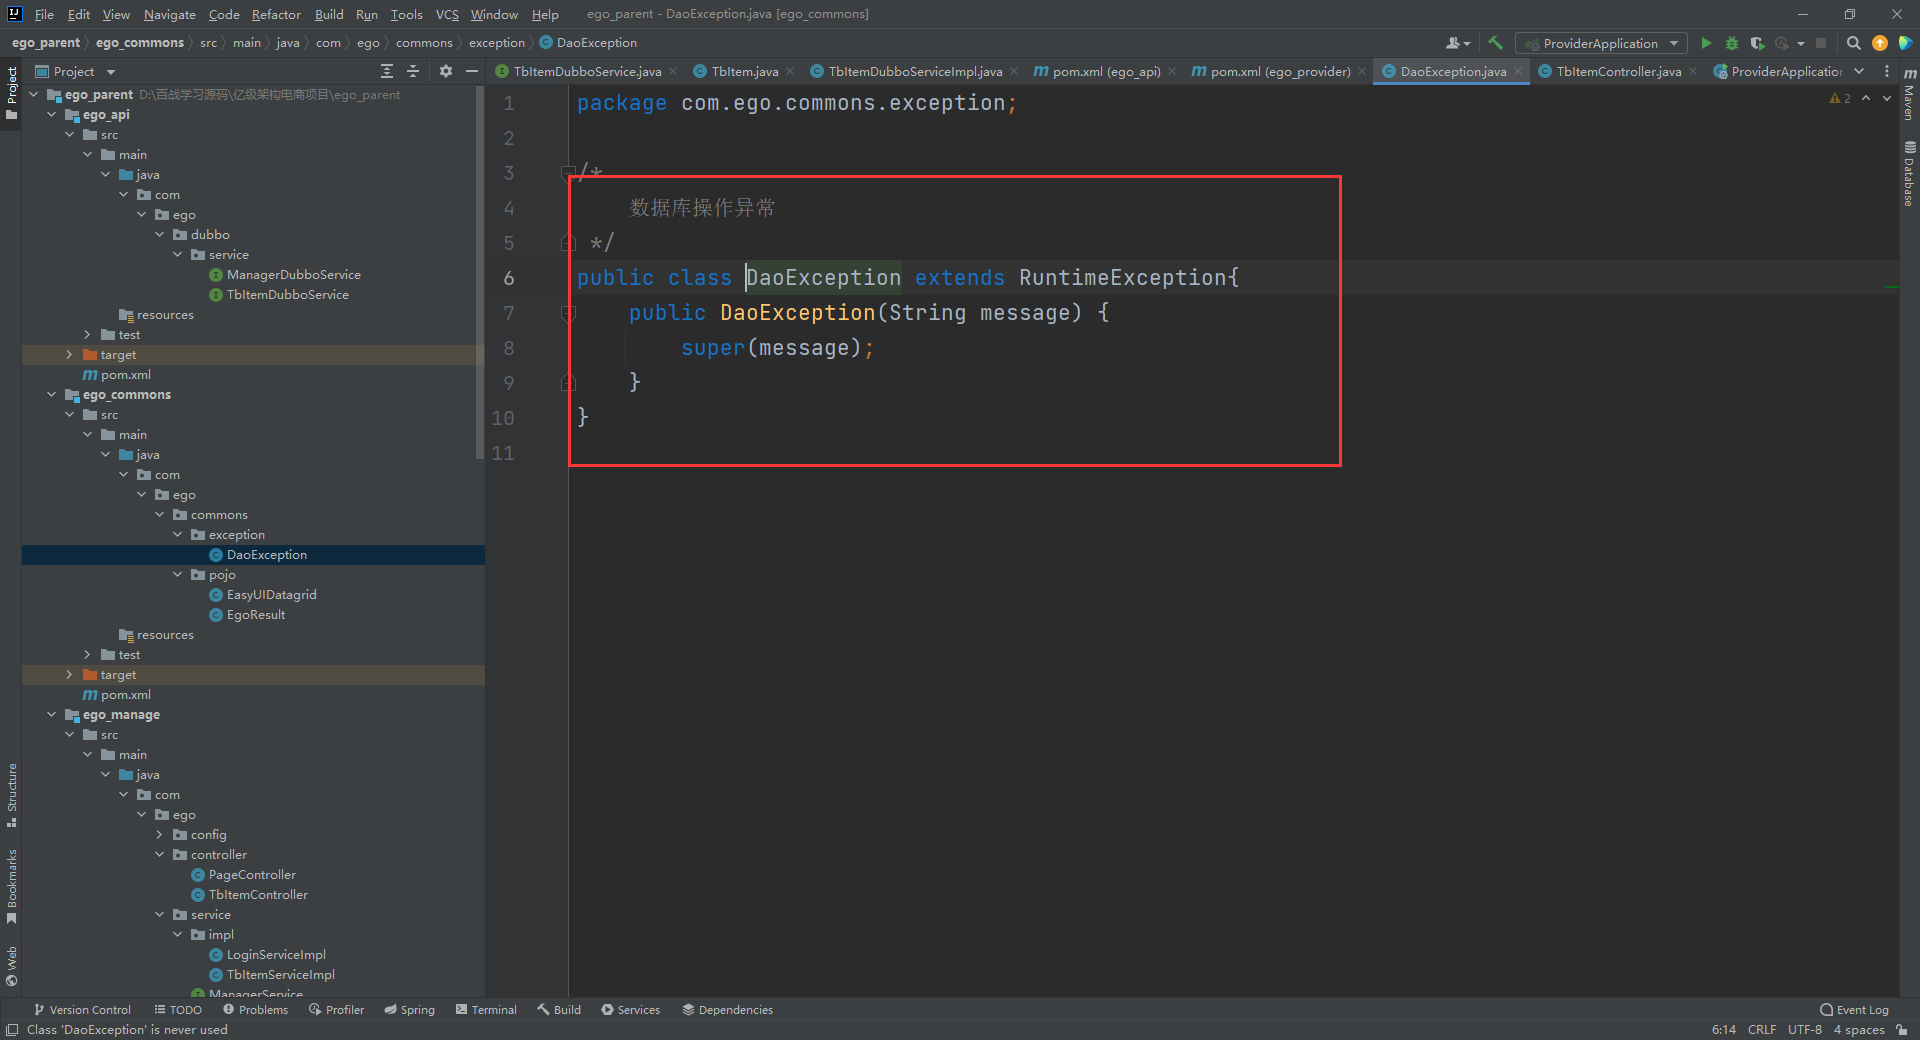Collapse the ego_commons module node
Image resolution: width=1920 pixels, height=1040 pixels.
pyautogui.click(x=52, y=395)
